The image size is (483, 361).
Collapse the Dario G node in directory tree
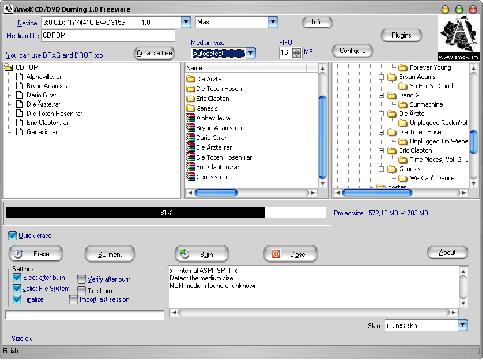point(382,95)
